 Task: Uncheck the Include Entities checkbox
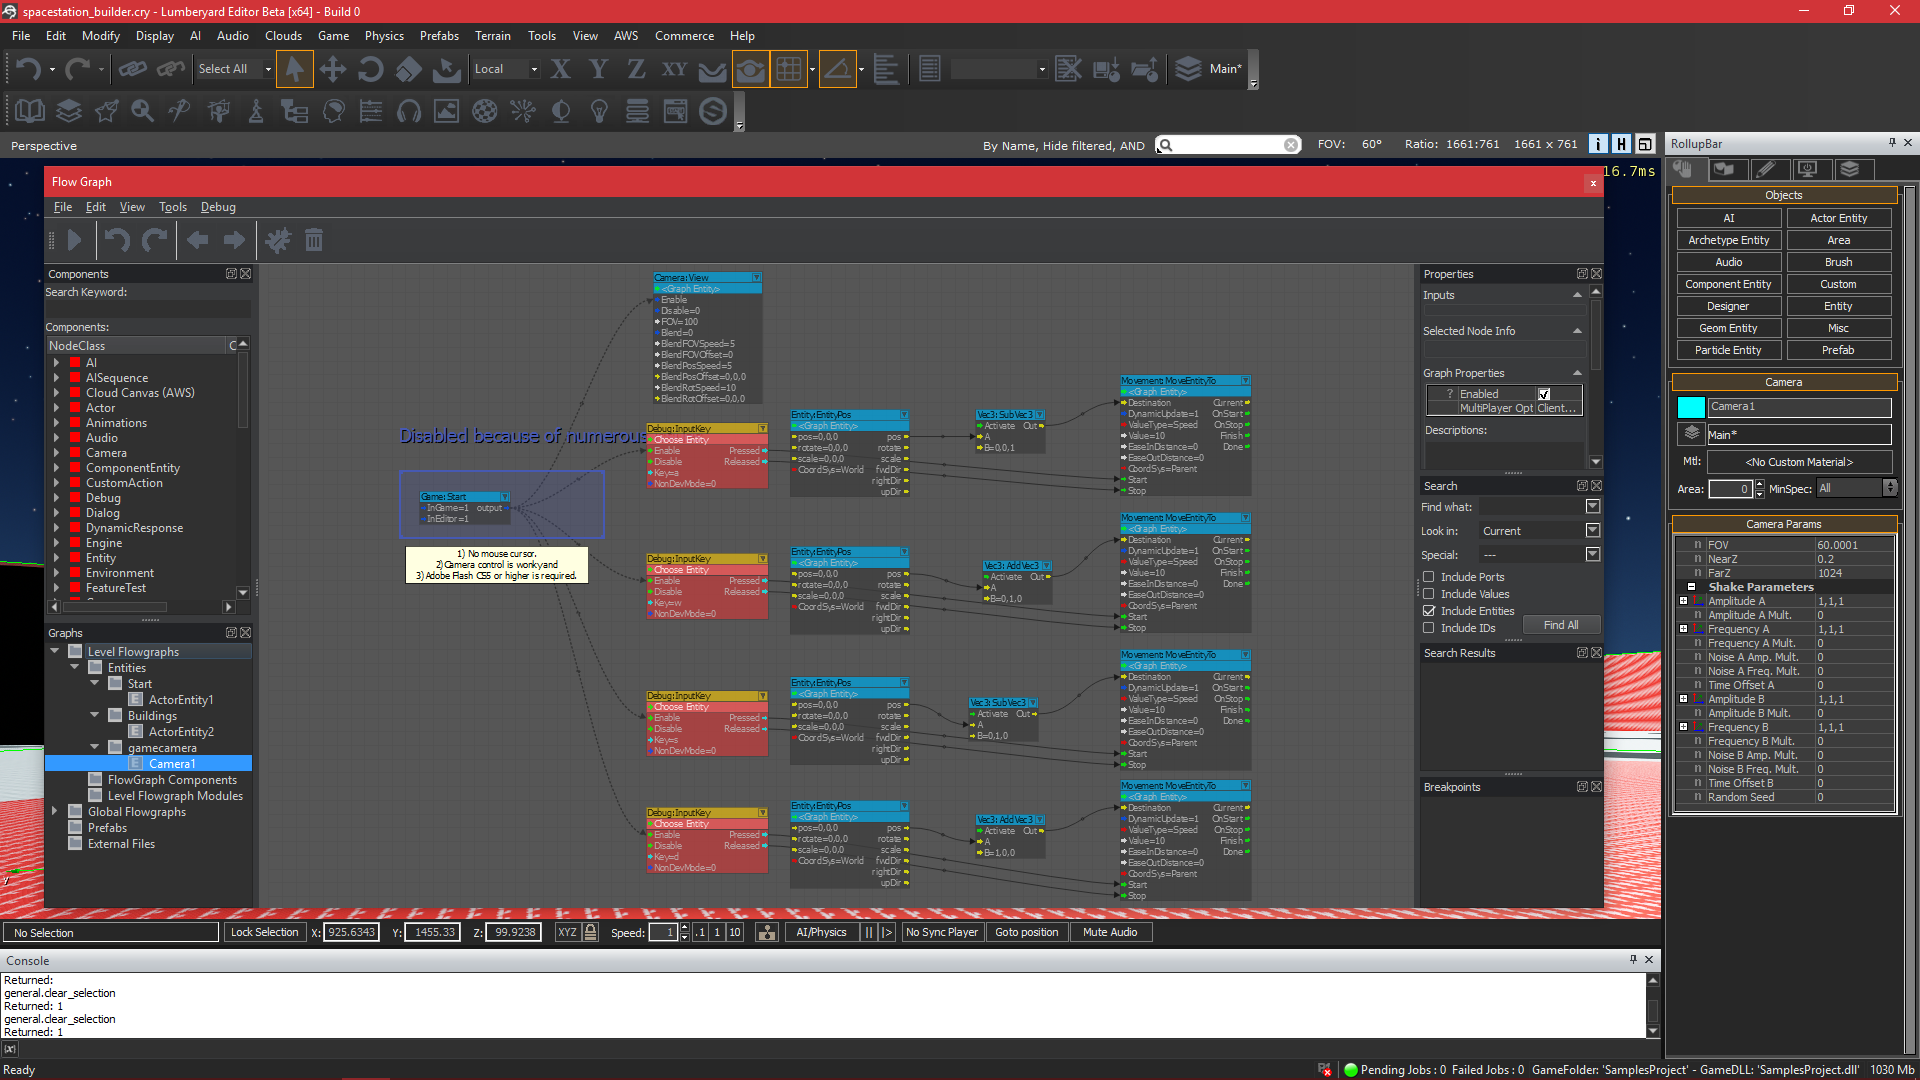1429,611
